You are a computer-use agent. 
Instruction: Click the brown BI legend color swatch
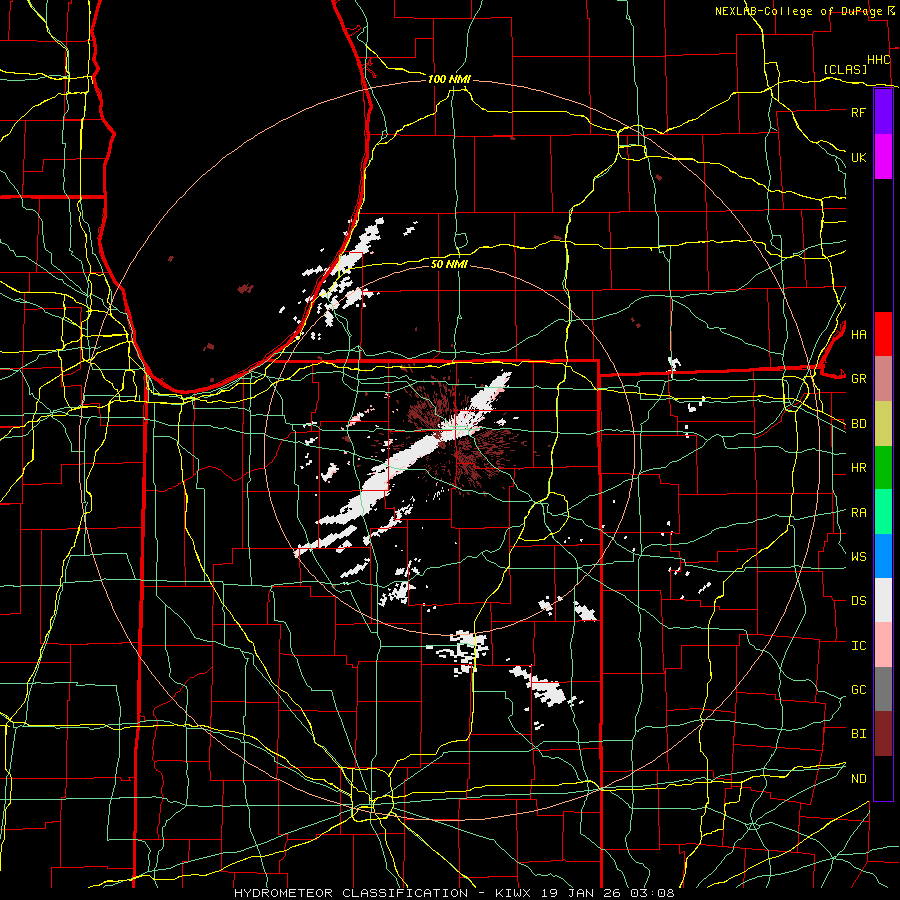tap(883, 734)
